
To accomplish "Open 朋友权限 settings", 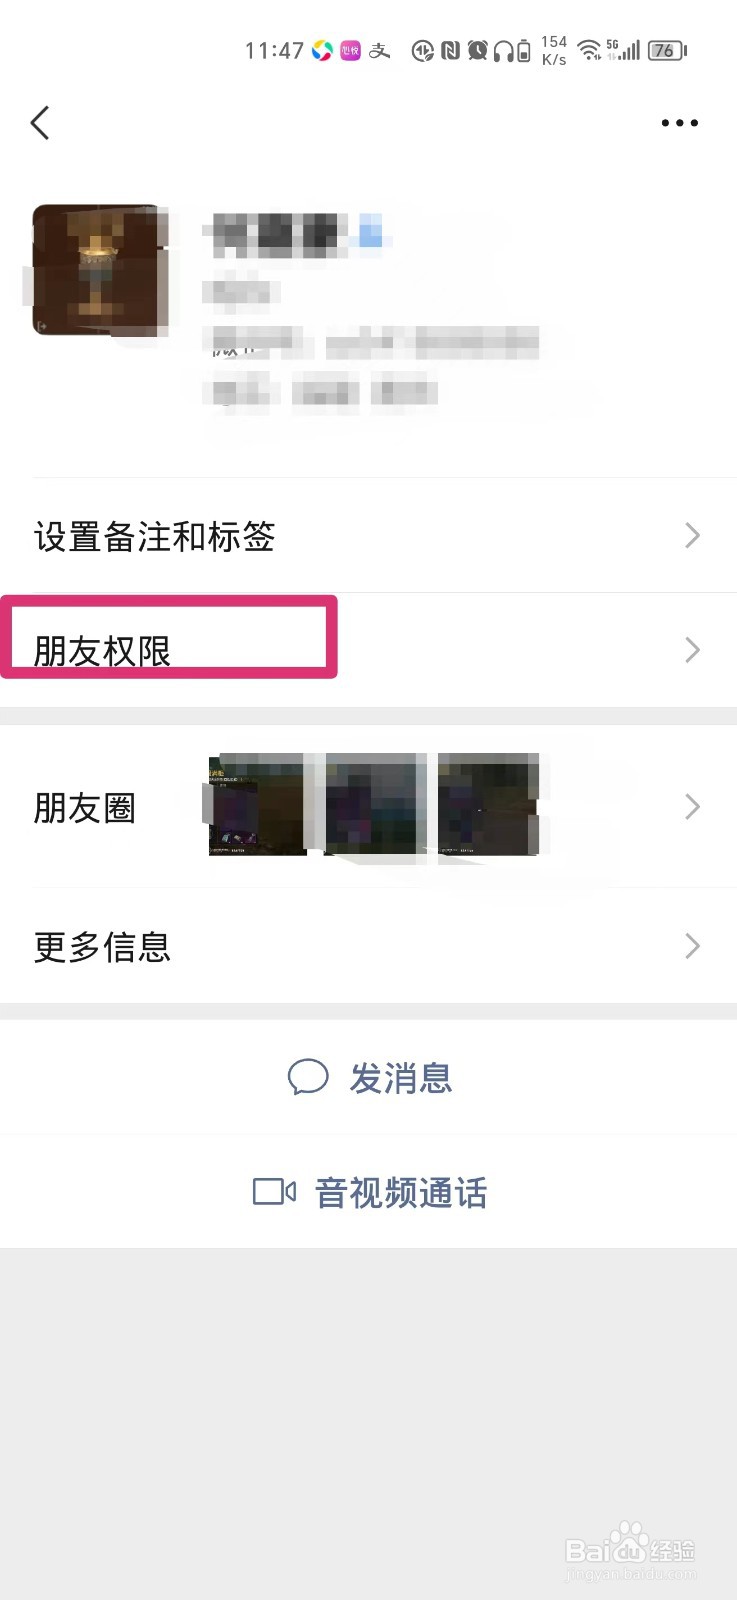I will tap(368, 650).
